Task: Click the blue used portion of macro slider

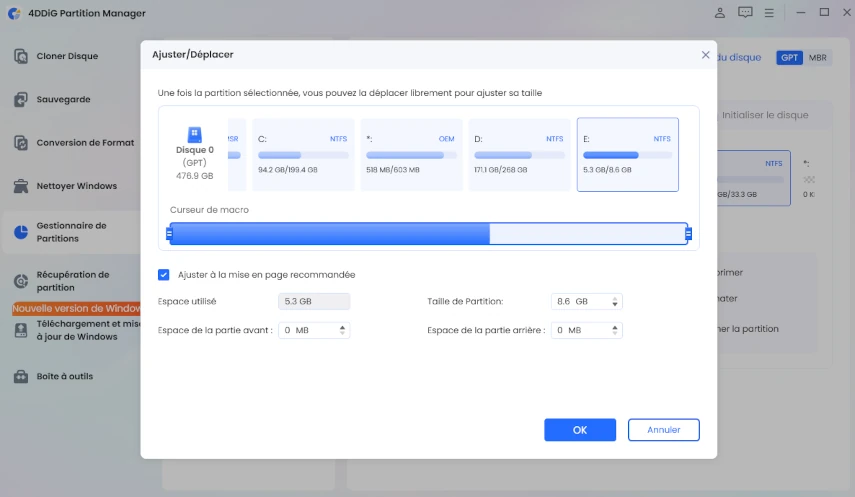Action: coord(330,234)
